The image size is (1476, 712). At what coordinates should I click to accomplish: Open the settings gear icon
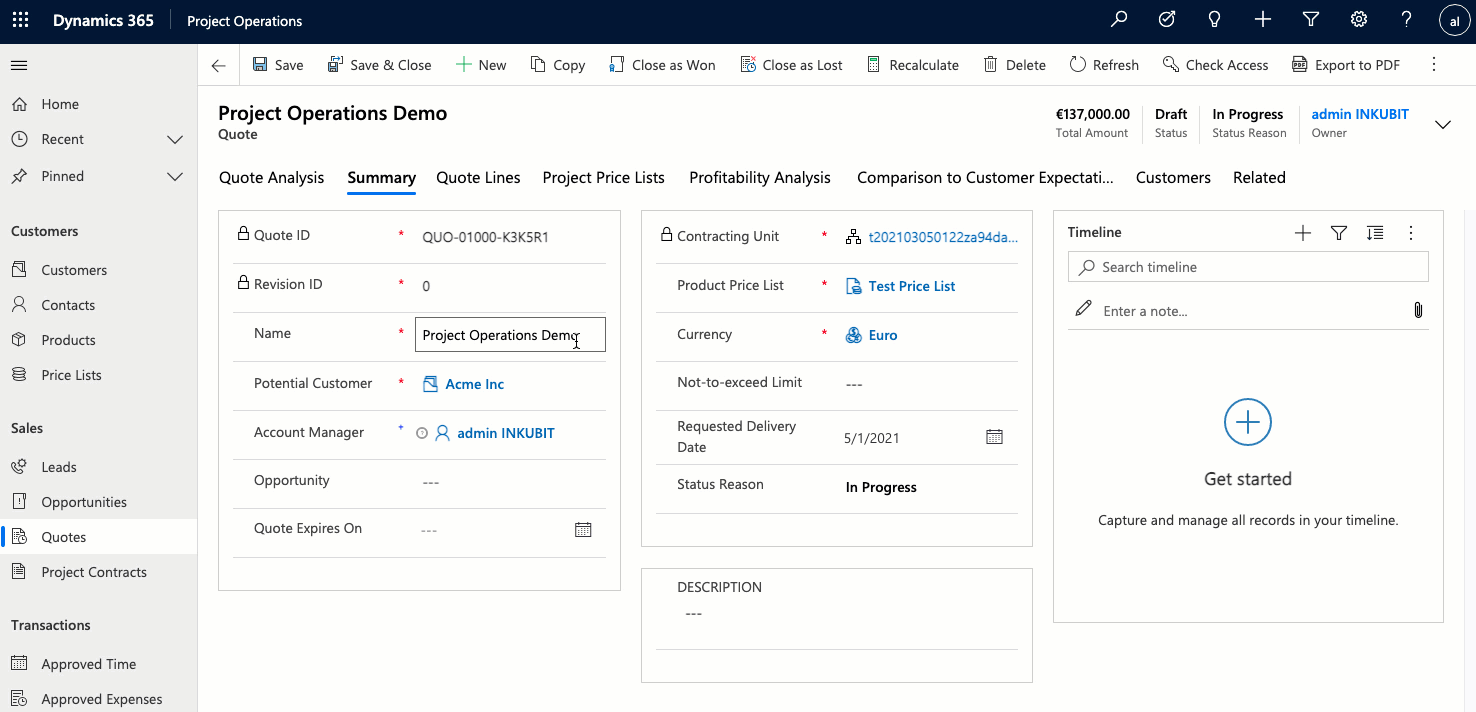pos(1359,19)
